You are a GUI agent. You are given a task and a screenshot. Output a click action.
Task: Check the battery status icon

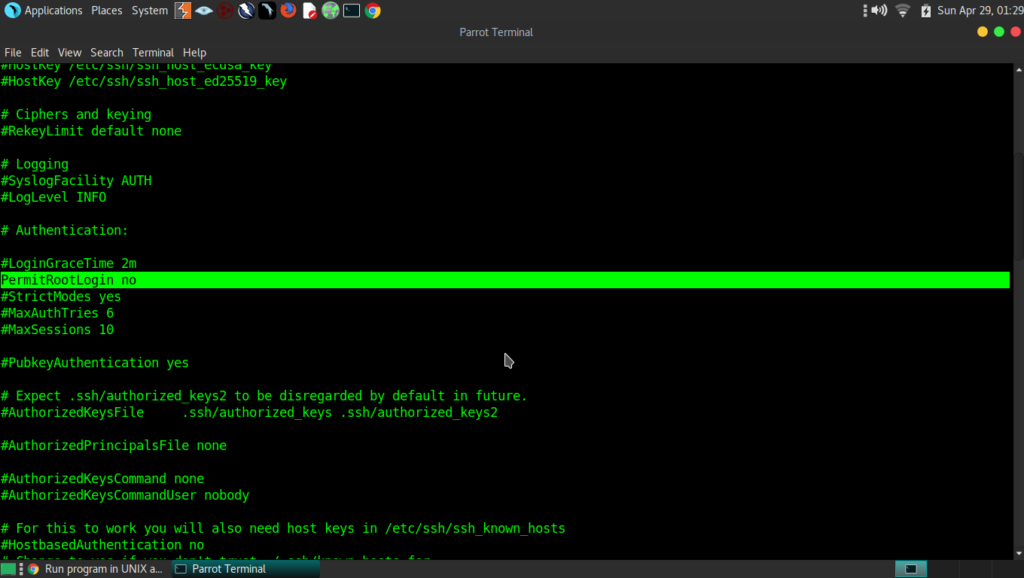(925, 11)
